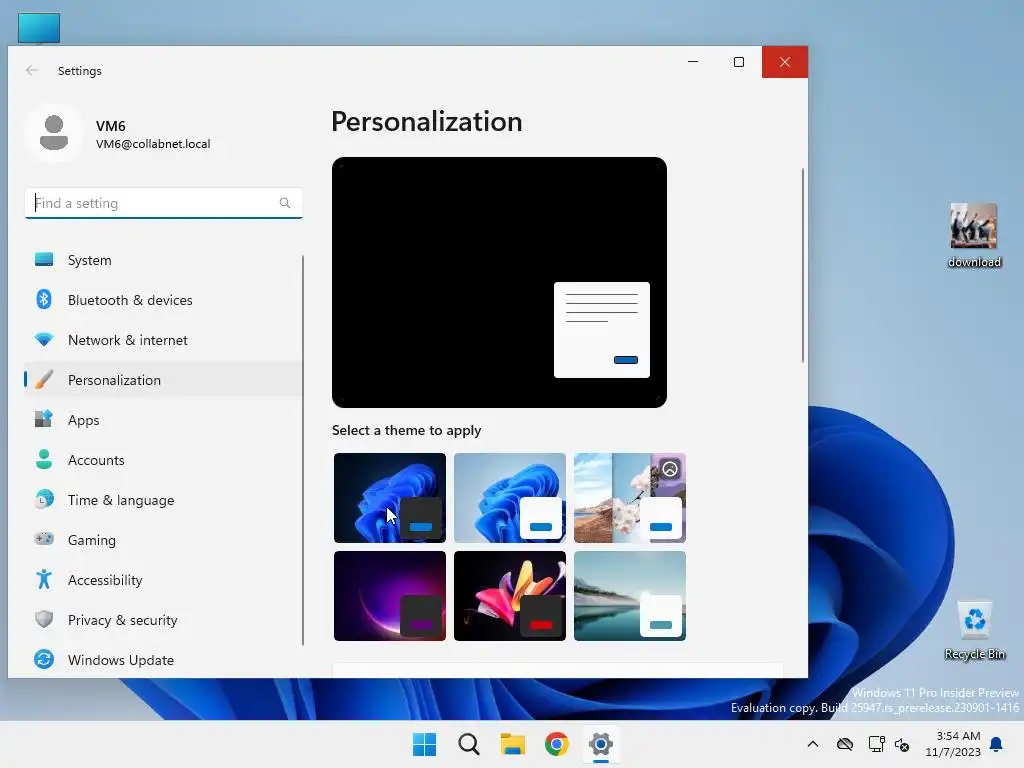The image size is (1024, 768).
Task: Click the magnifier icon in search box
Action: [285, 203]
